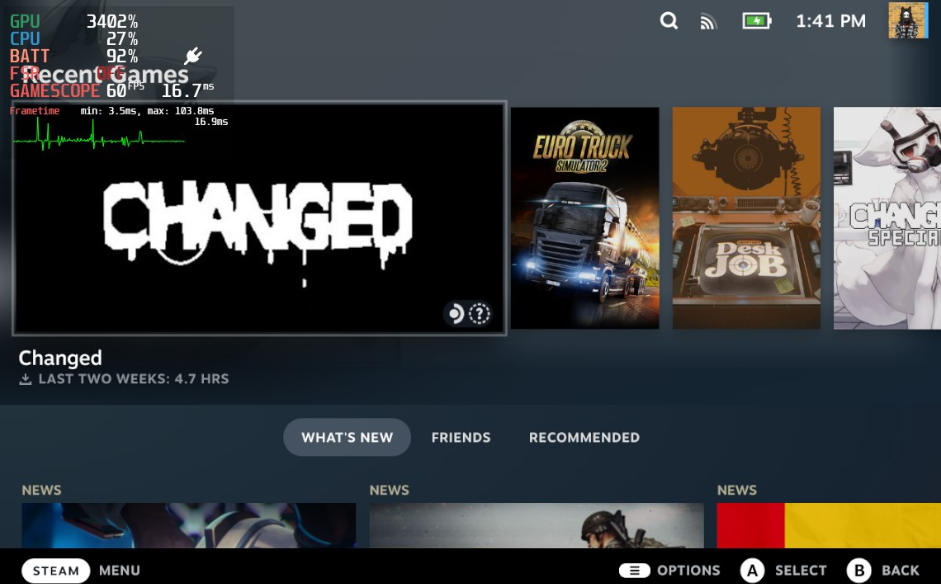Click the dotted question mark badge on Changed
Image resolution: width=941 pixels, height=584 pixels.
click(481, 312)
